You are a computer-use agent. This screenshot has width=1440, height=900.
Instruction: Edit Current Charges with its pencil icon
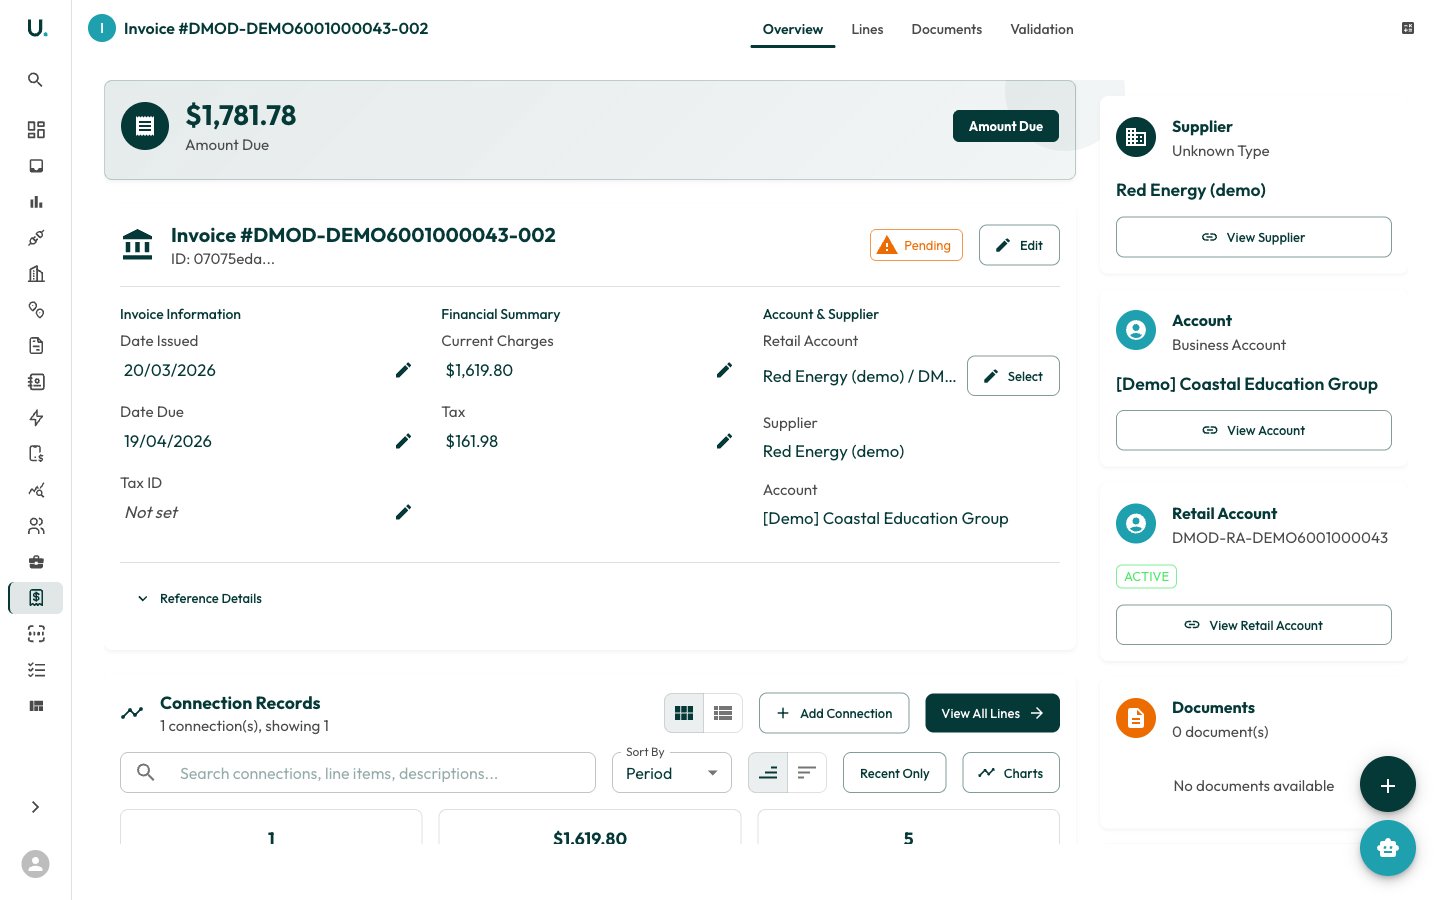coord(724,370)
